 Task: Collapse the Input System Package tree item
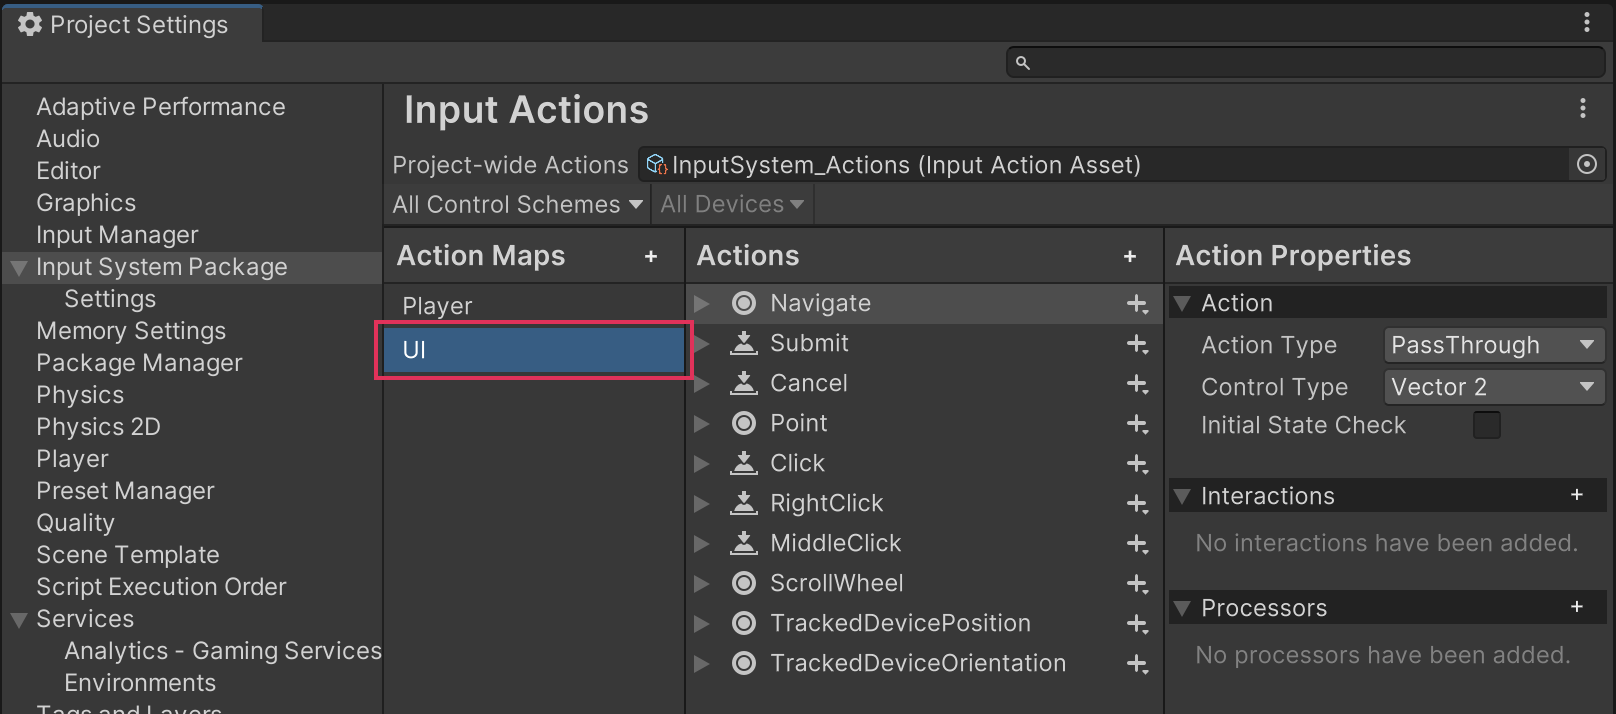(18, 268)
